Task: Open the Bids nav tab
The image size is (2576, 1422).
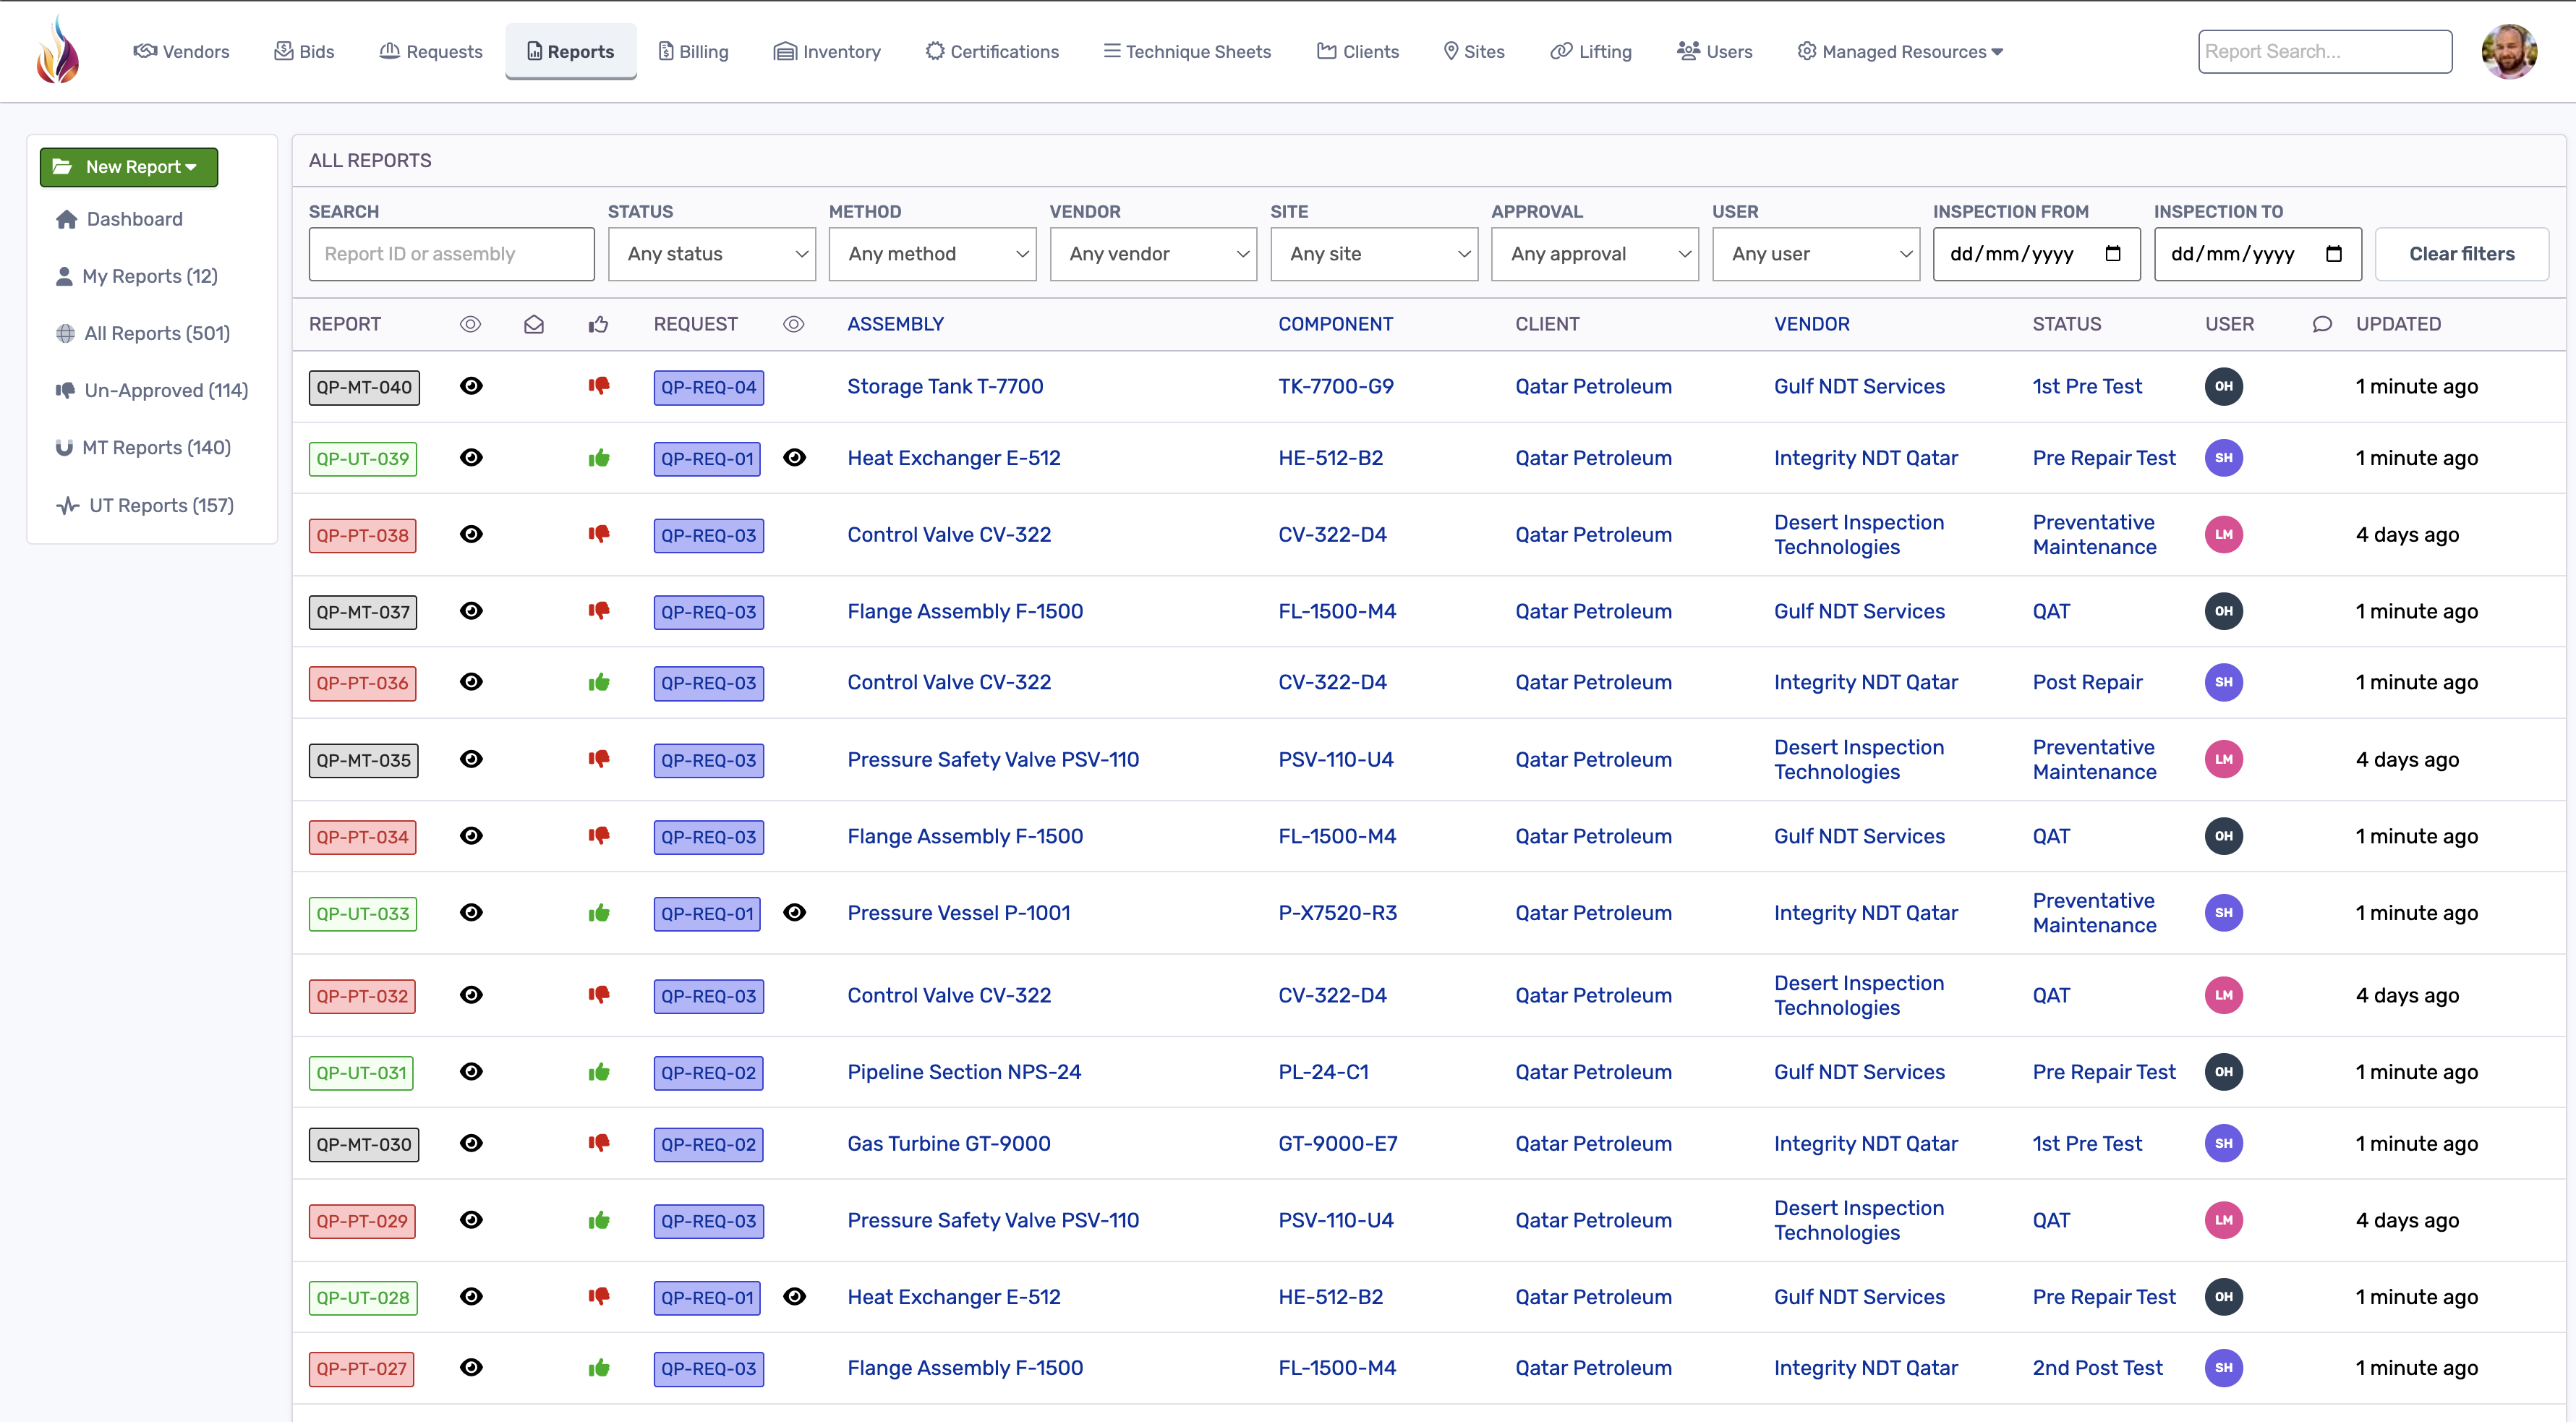Action: coord(304,51)
